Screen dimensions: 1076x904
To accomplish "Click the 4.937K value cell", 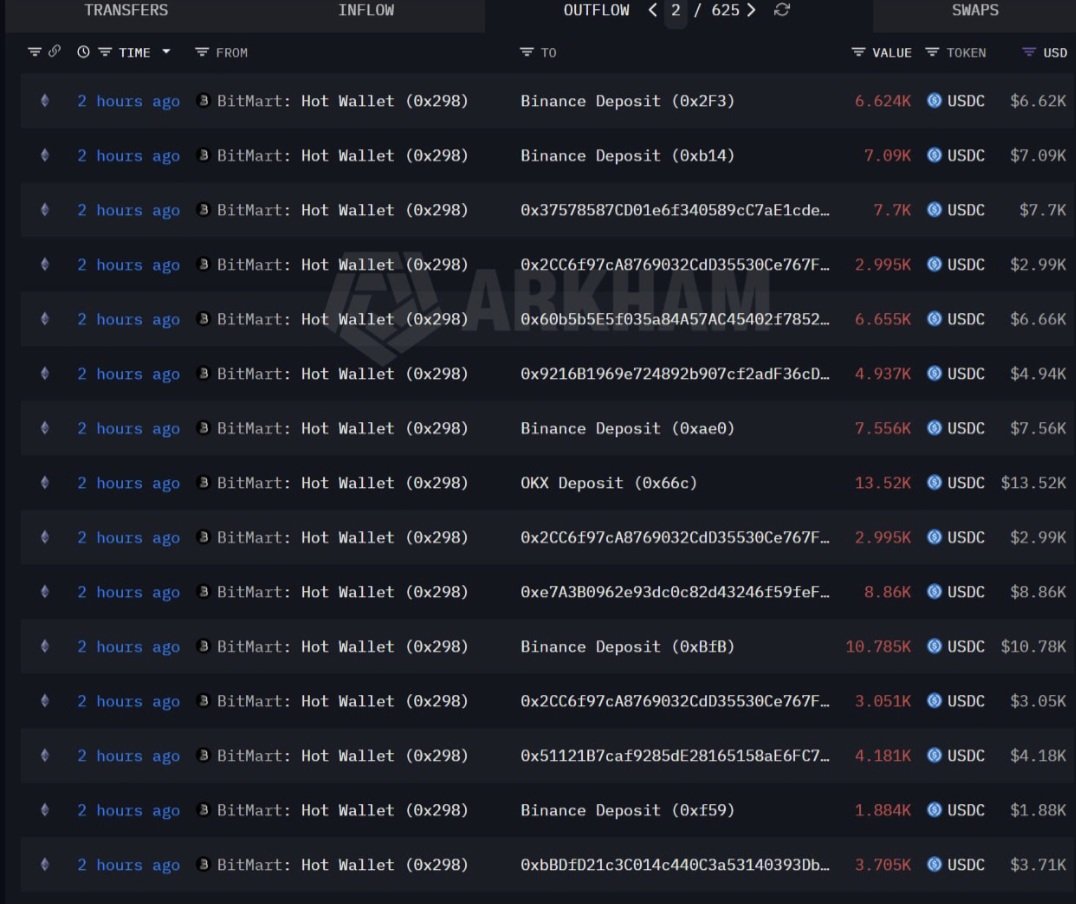I will coord(882,374).
